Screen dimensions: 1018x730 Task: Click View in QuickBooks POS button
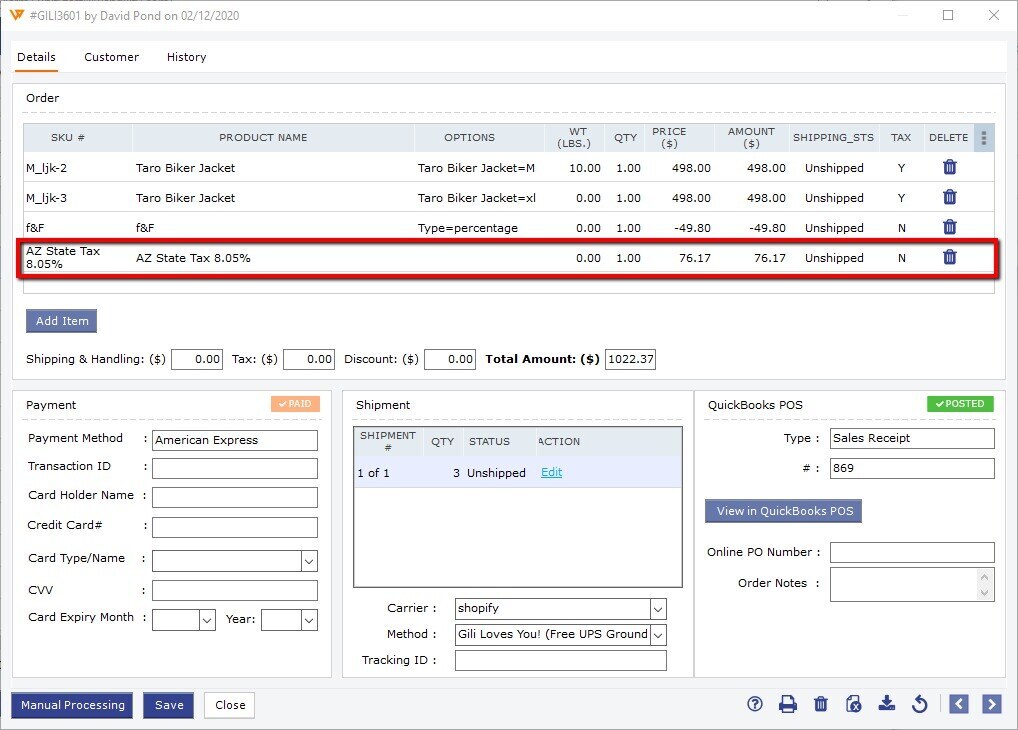[784, 511]
